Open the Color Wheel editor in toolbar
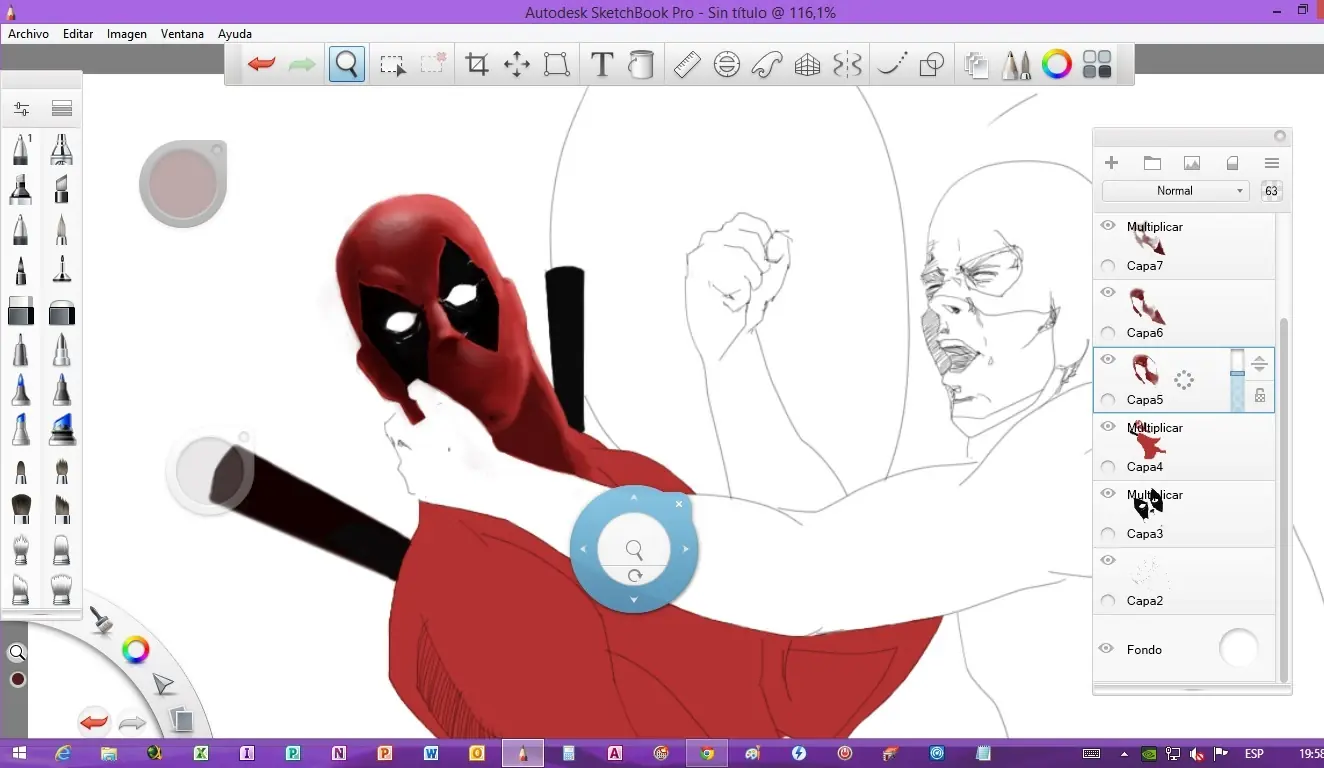Screen dimensions: 1324x768 click(1057, 66)
